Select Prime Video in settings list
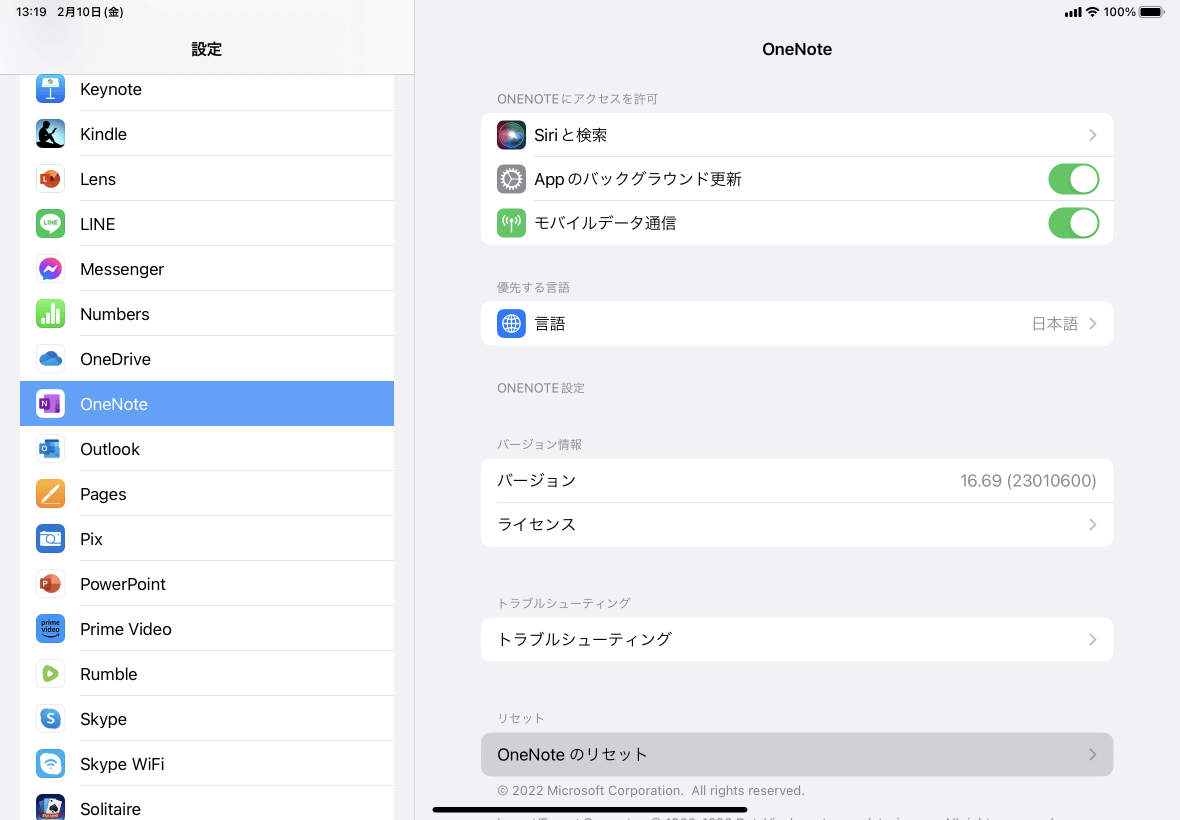This screenshot has width=1180, height=820. point(207,629)
